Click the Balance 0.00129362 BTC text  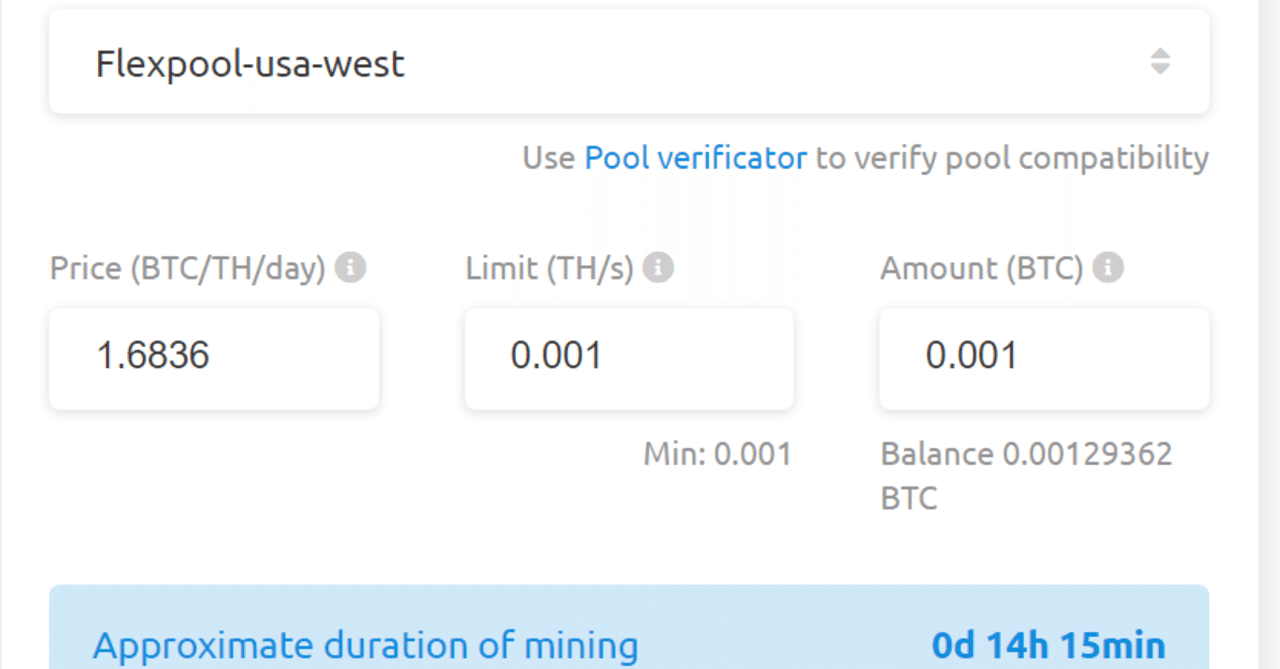tap(1026, 455)
